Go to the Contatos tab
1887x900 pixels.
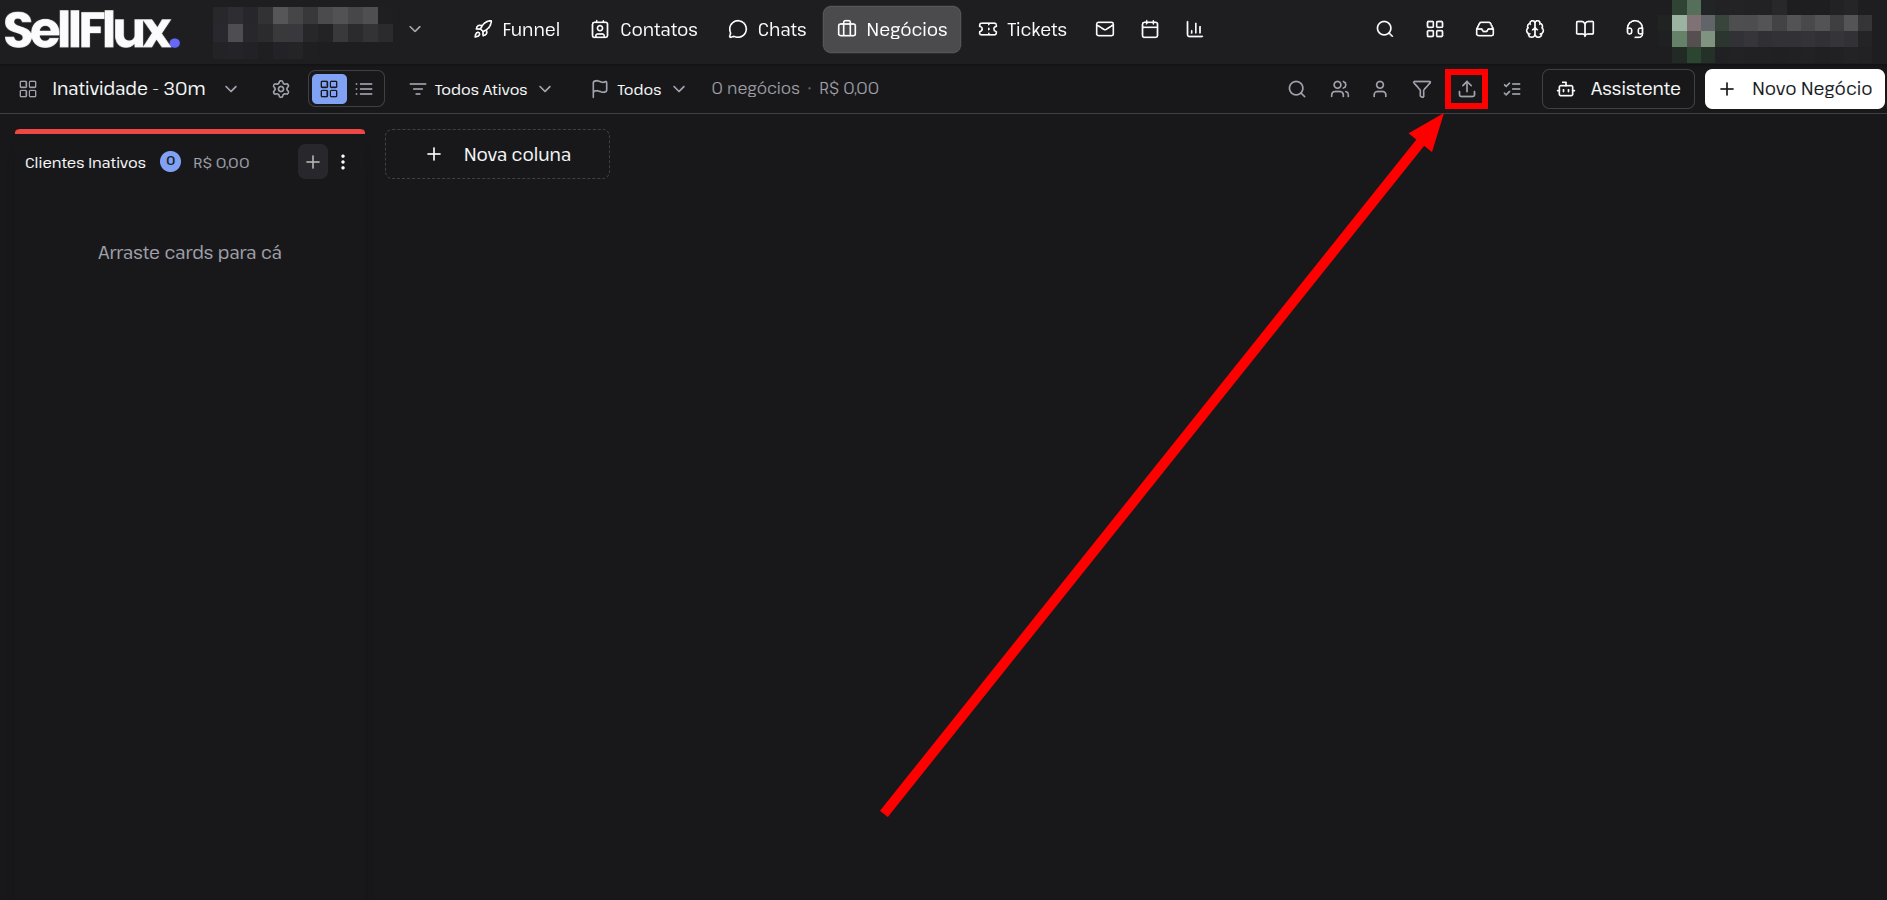coord(644,29)
